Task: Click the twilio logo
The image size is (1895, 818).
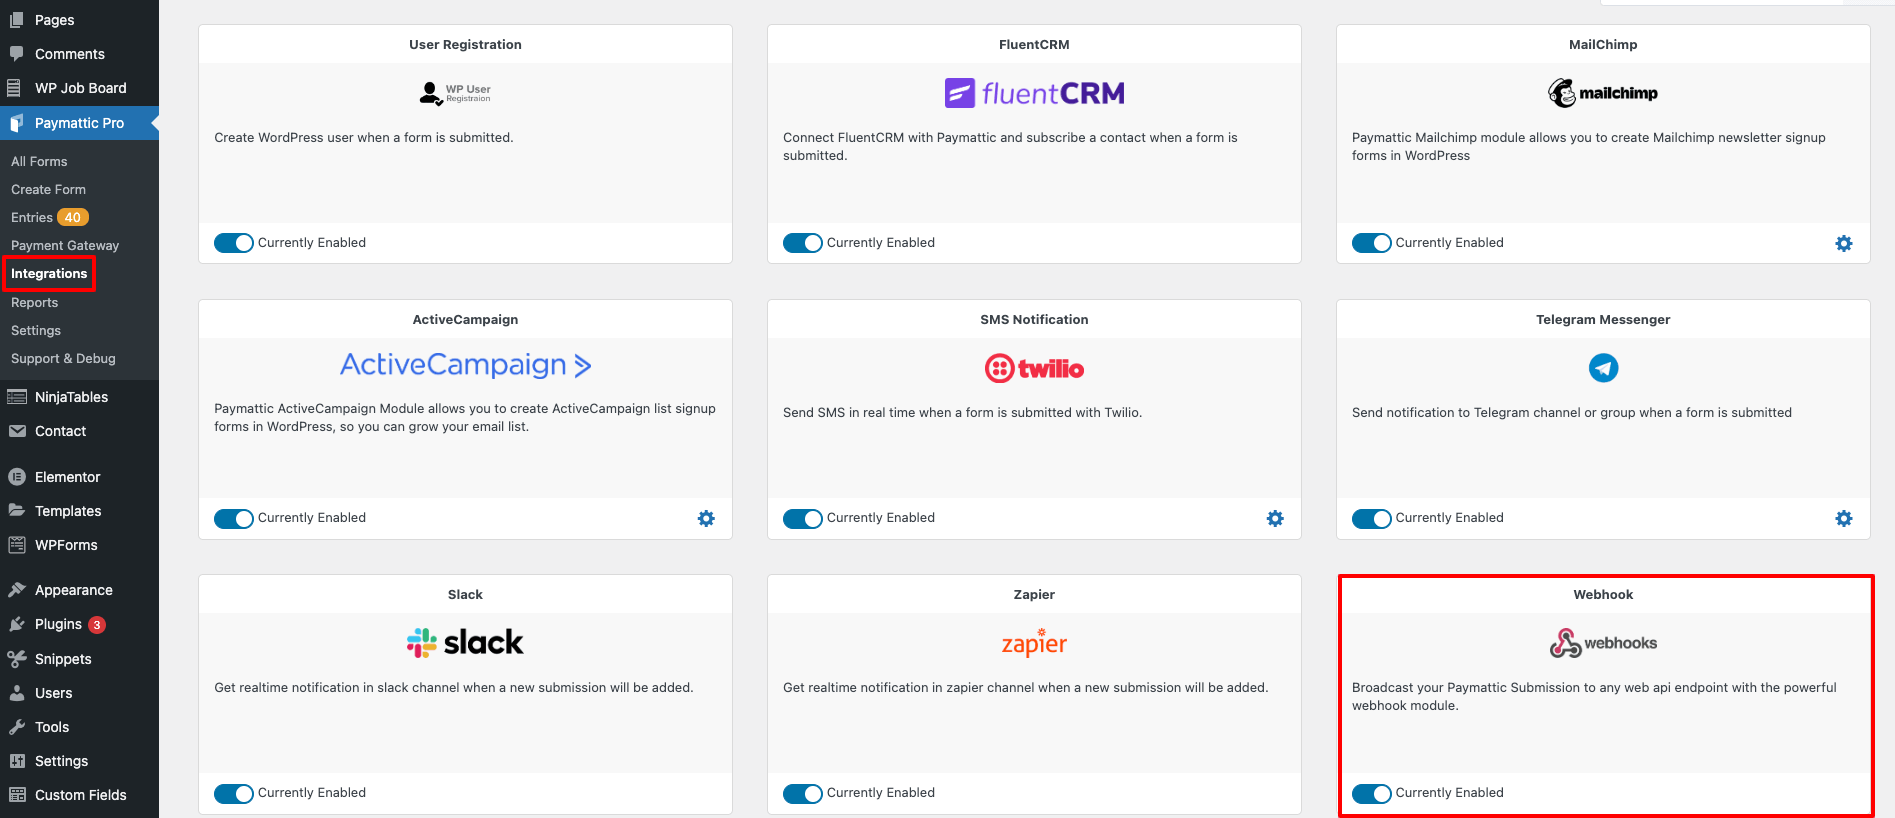Action: (x=1034, y=368)
